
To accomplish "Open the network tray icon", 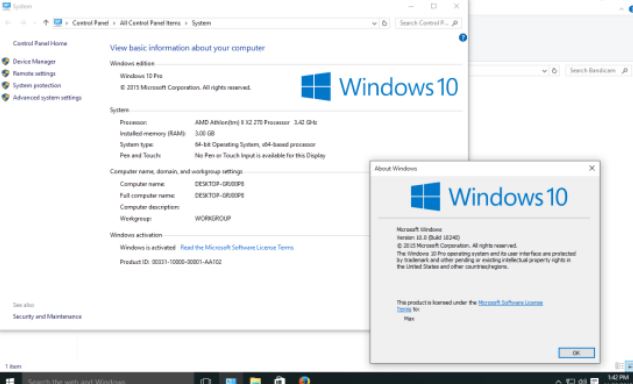I will coord(570,381).
